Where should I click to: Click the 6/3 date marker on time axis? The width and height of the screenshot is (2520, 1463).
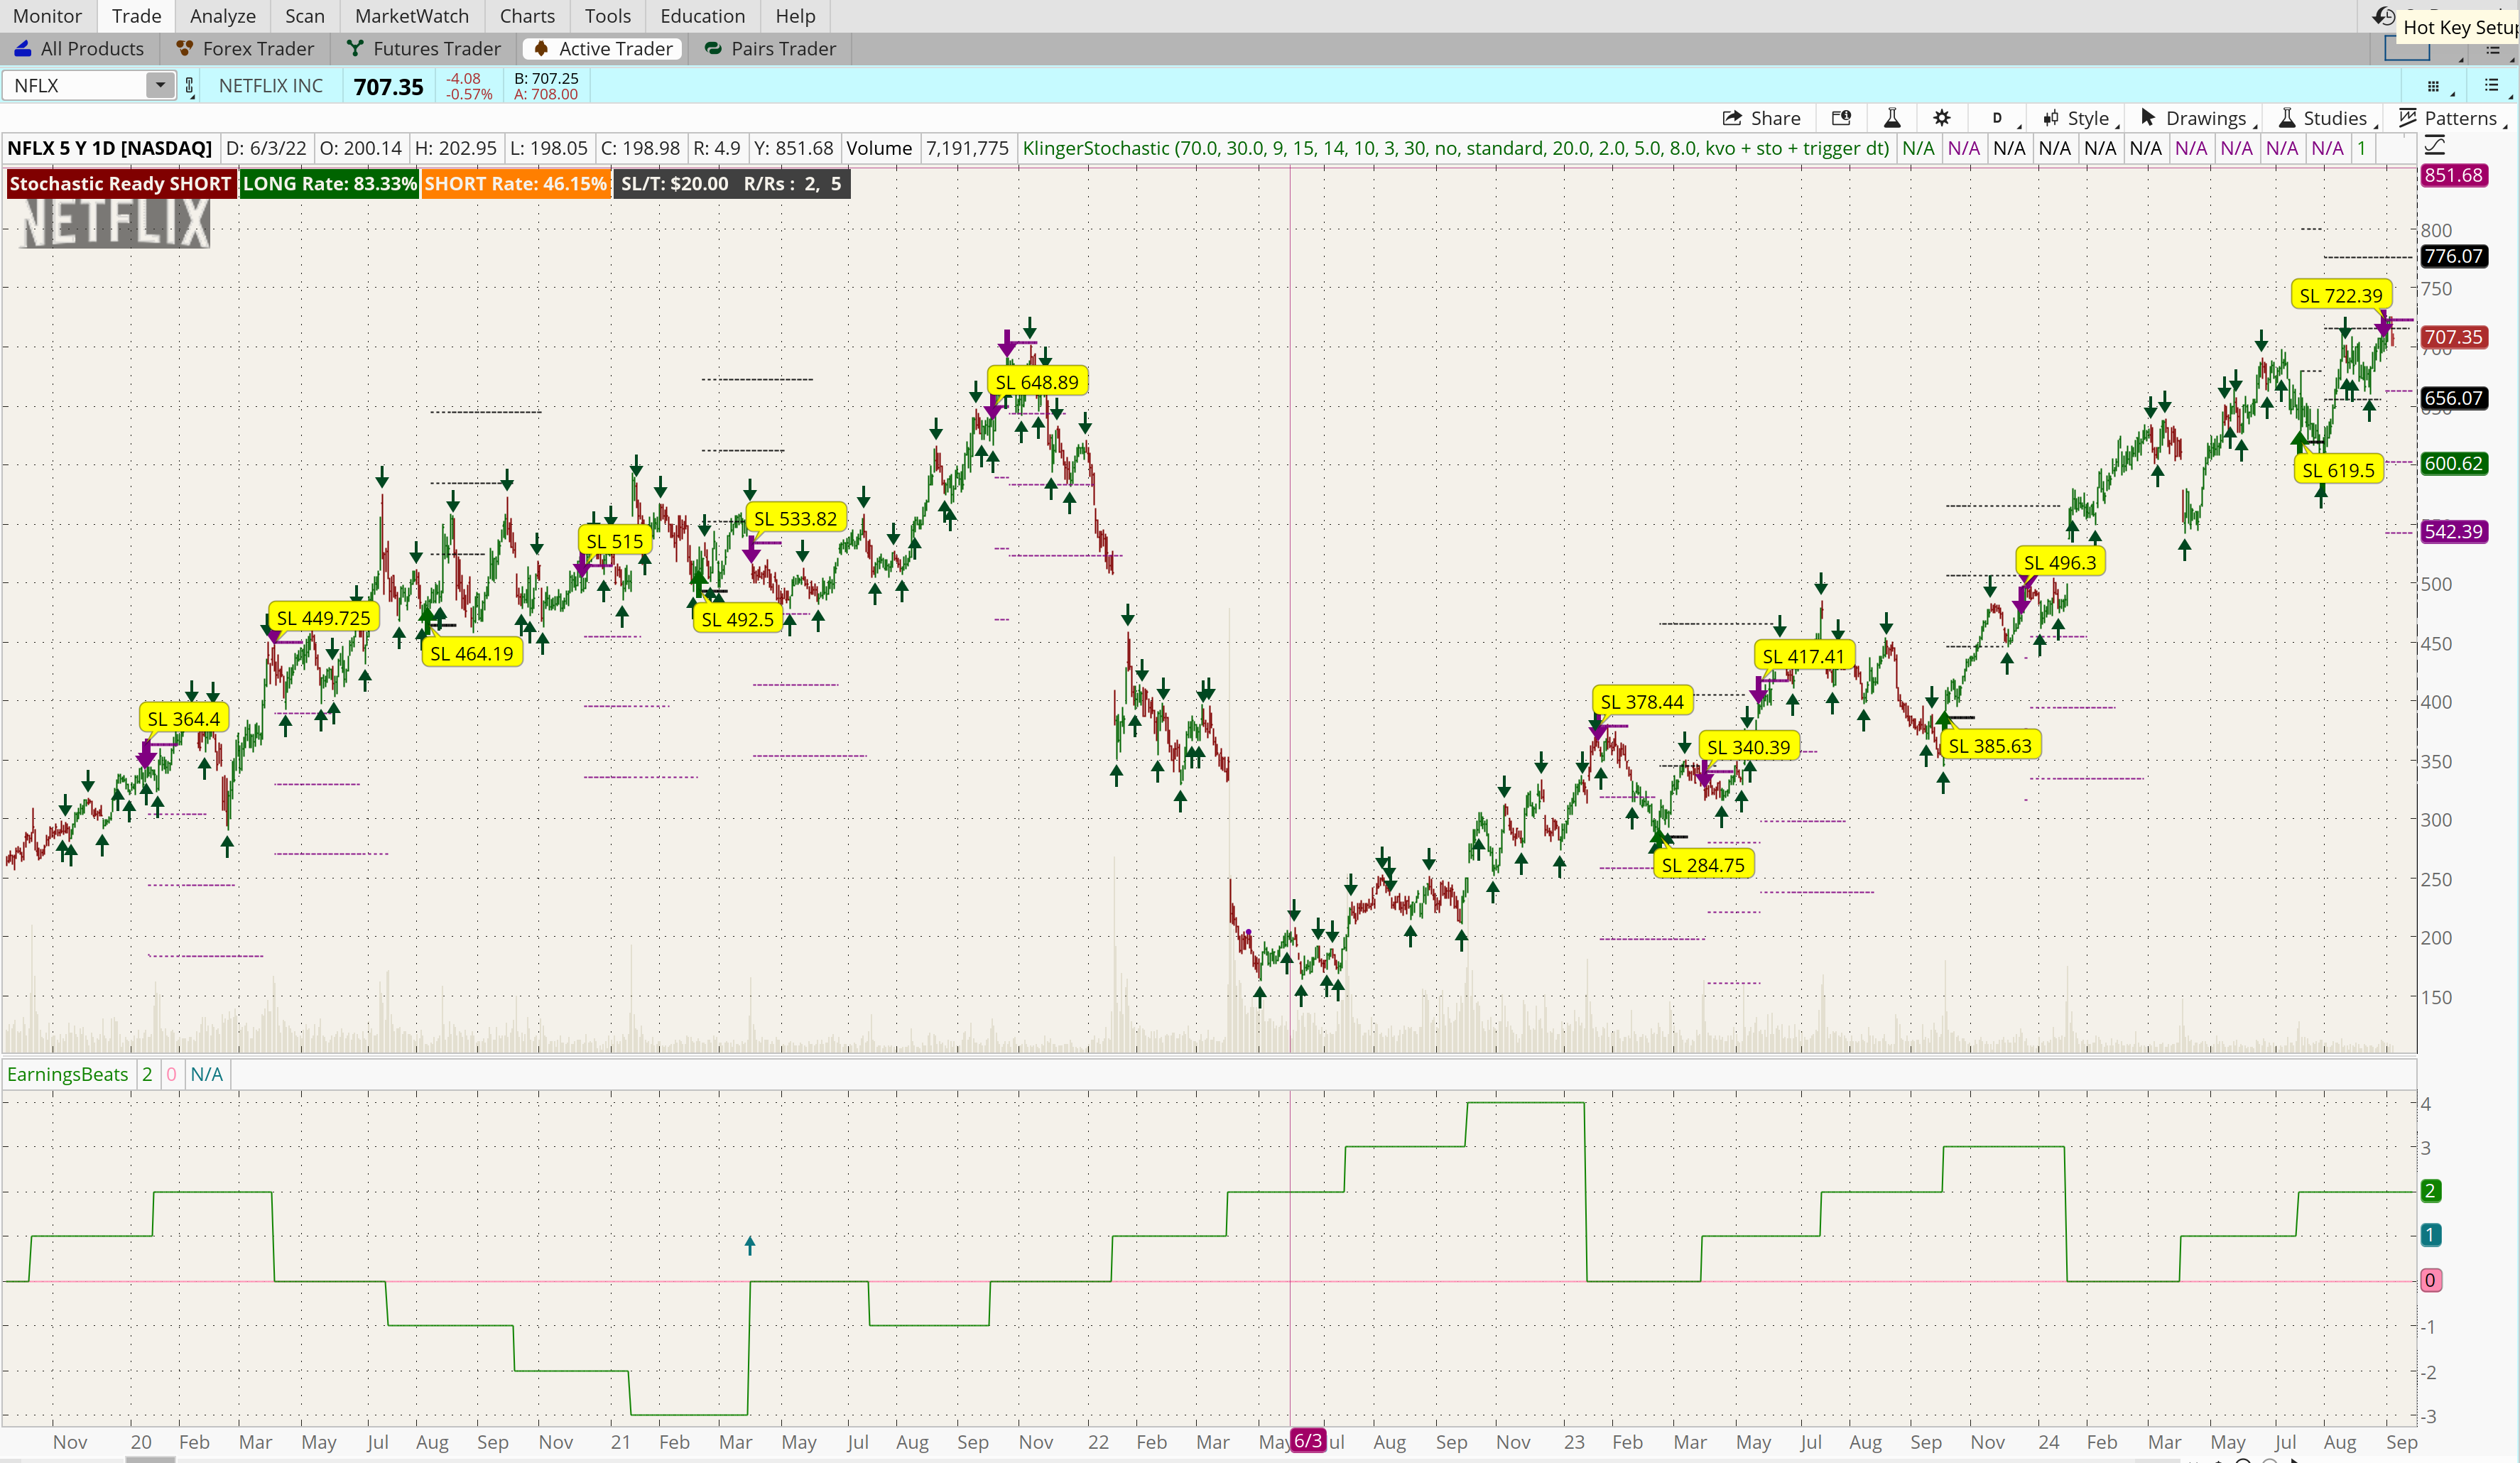point(1308,1441)
